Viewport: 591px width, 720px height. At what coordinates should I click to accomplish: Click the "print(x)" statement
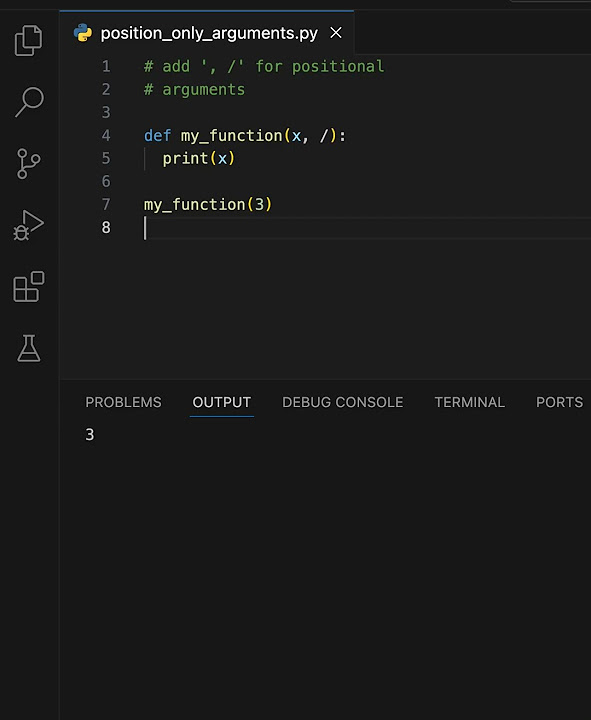(x=199, y=158)
